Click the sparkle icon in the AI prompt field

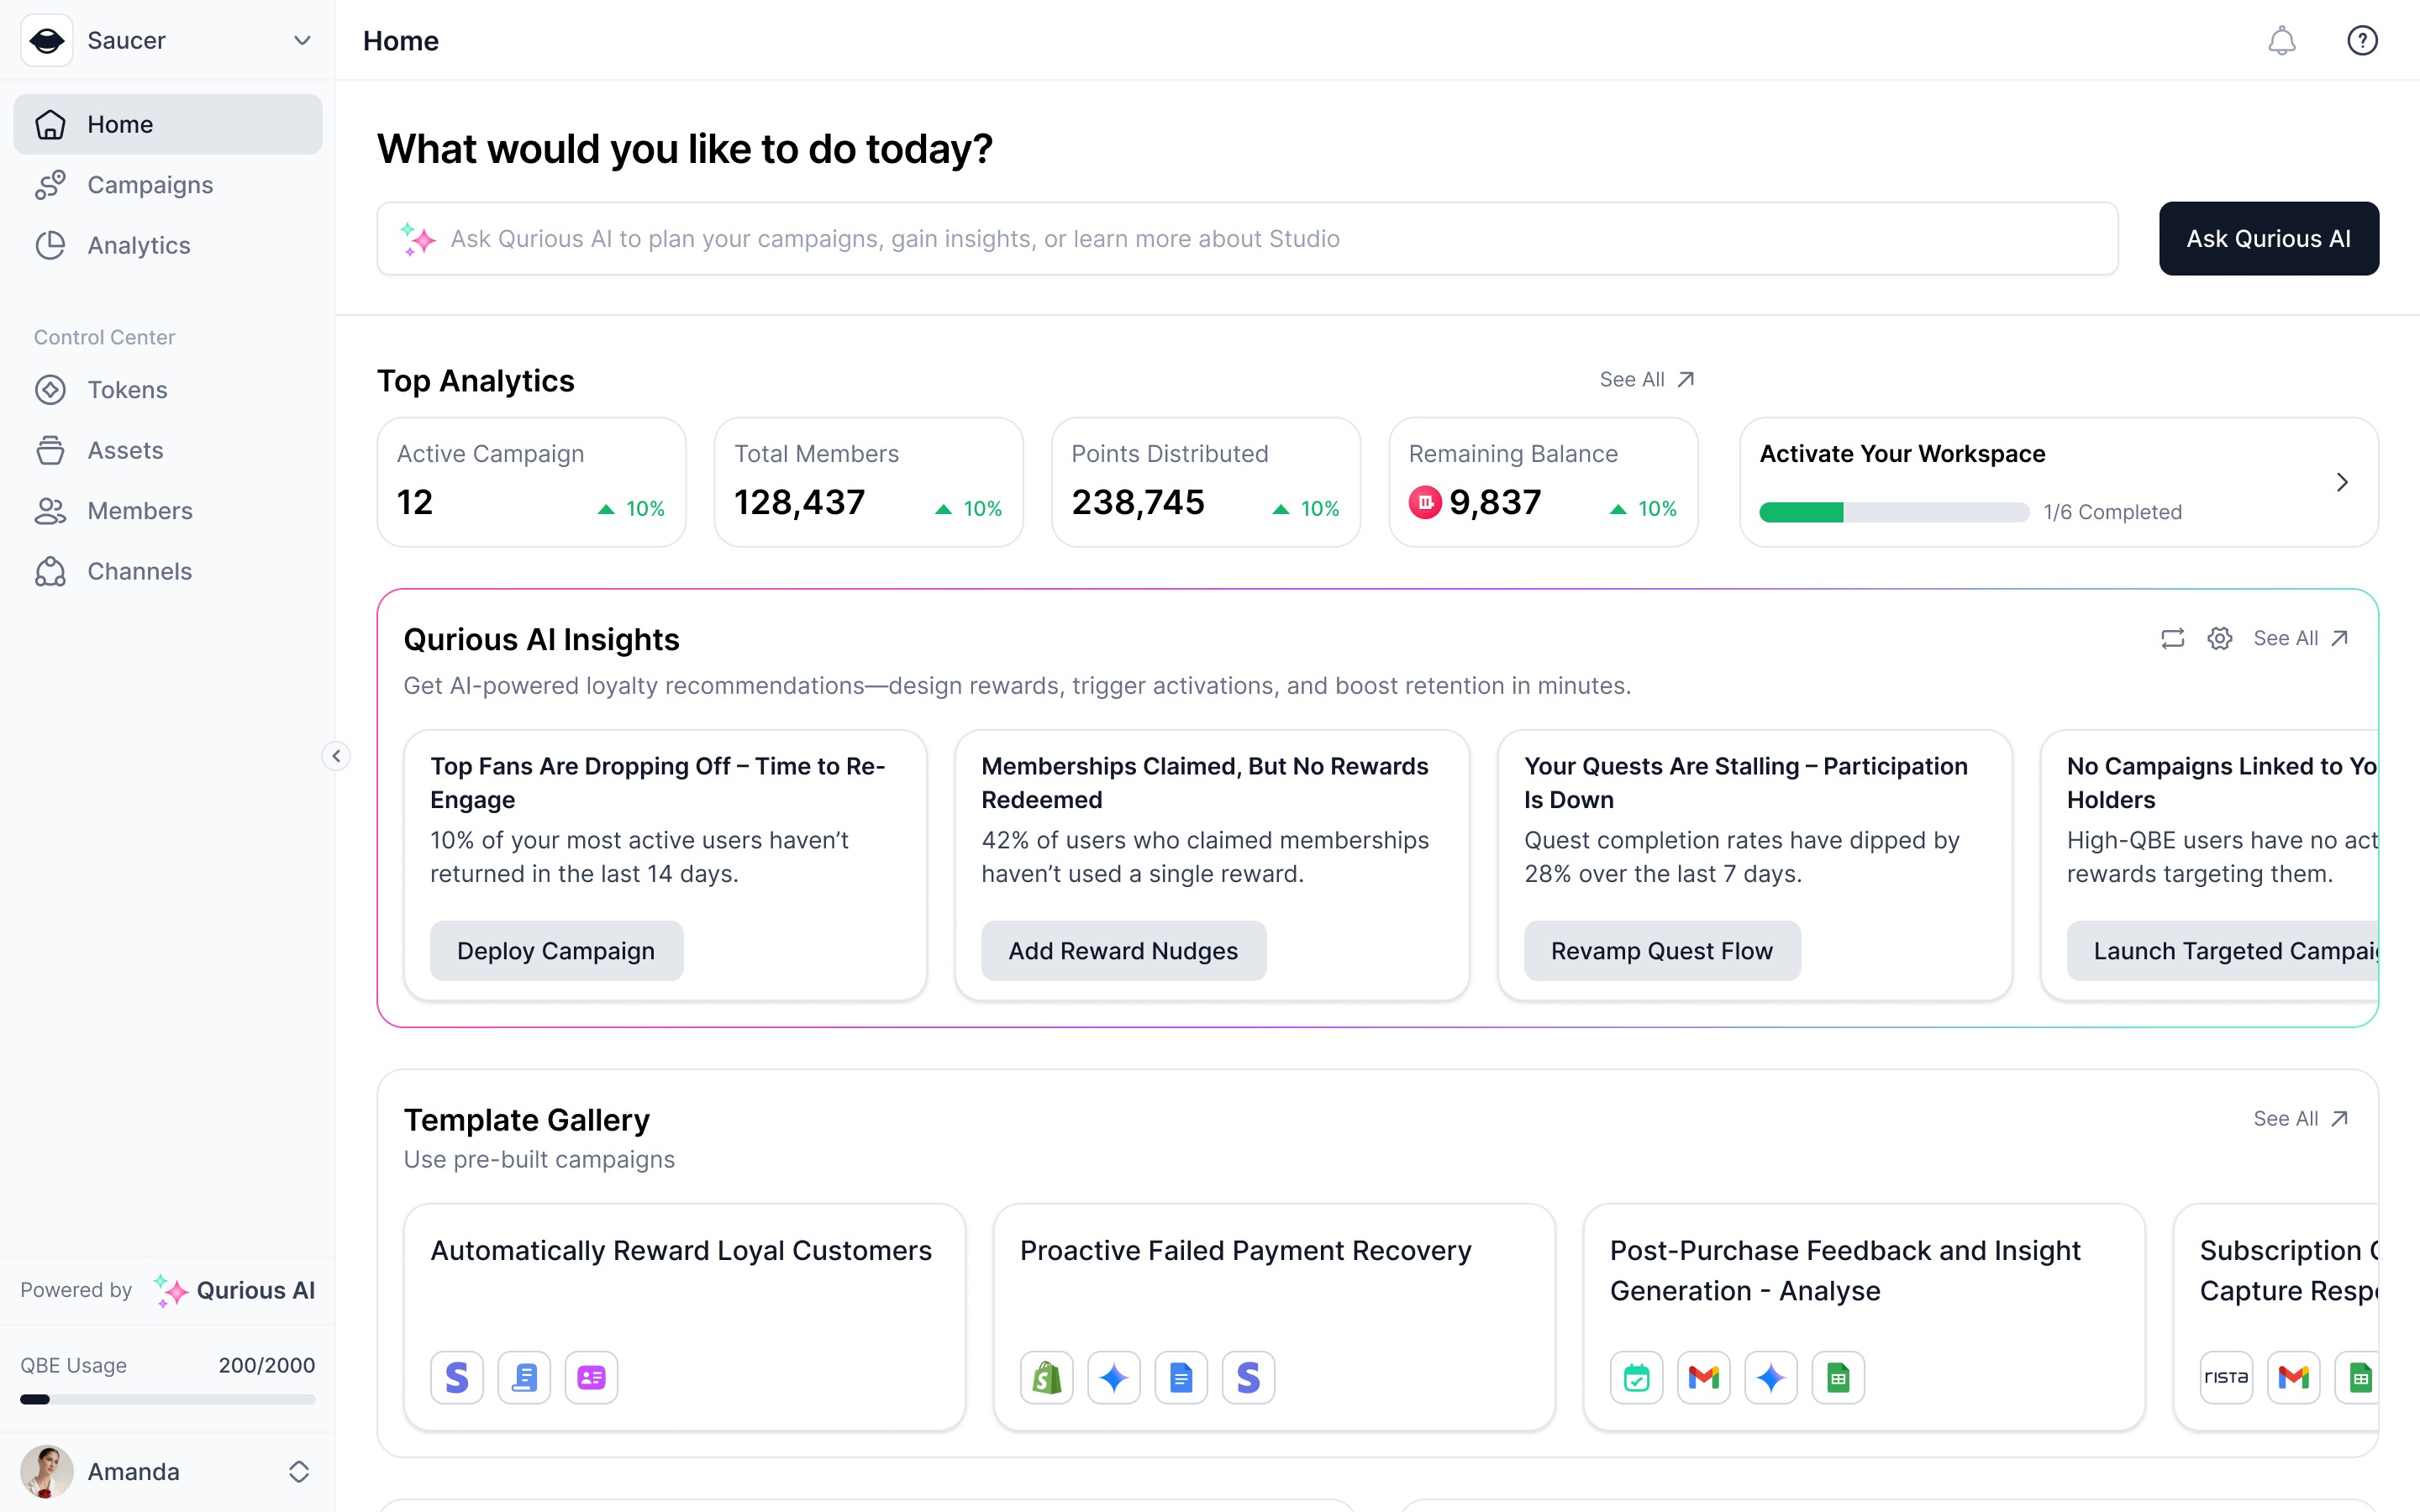click(x=417, y=239)
